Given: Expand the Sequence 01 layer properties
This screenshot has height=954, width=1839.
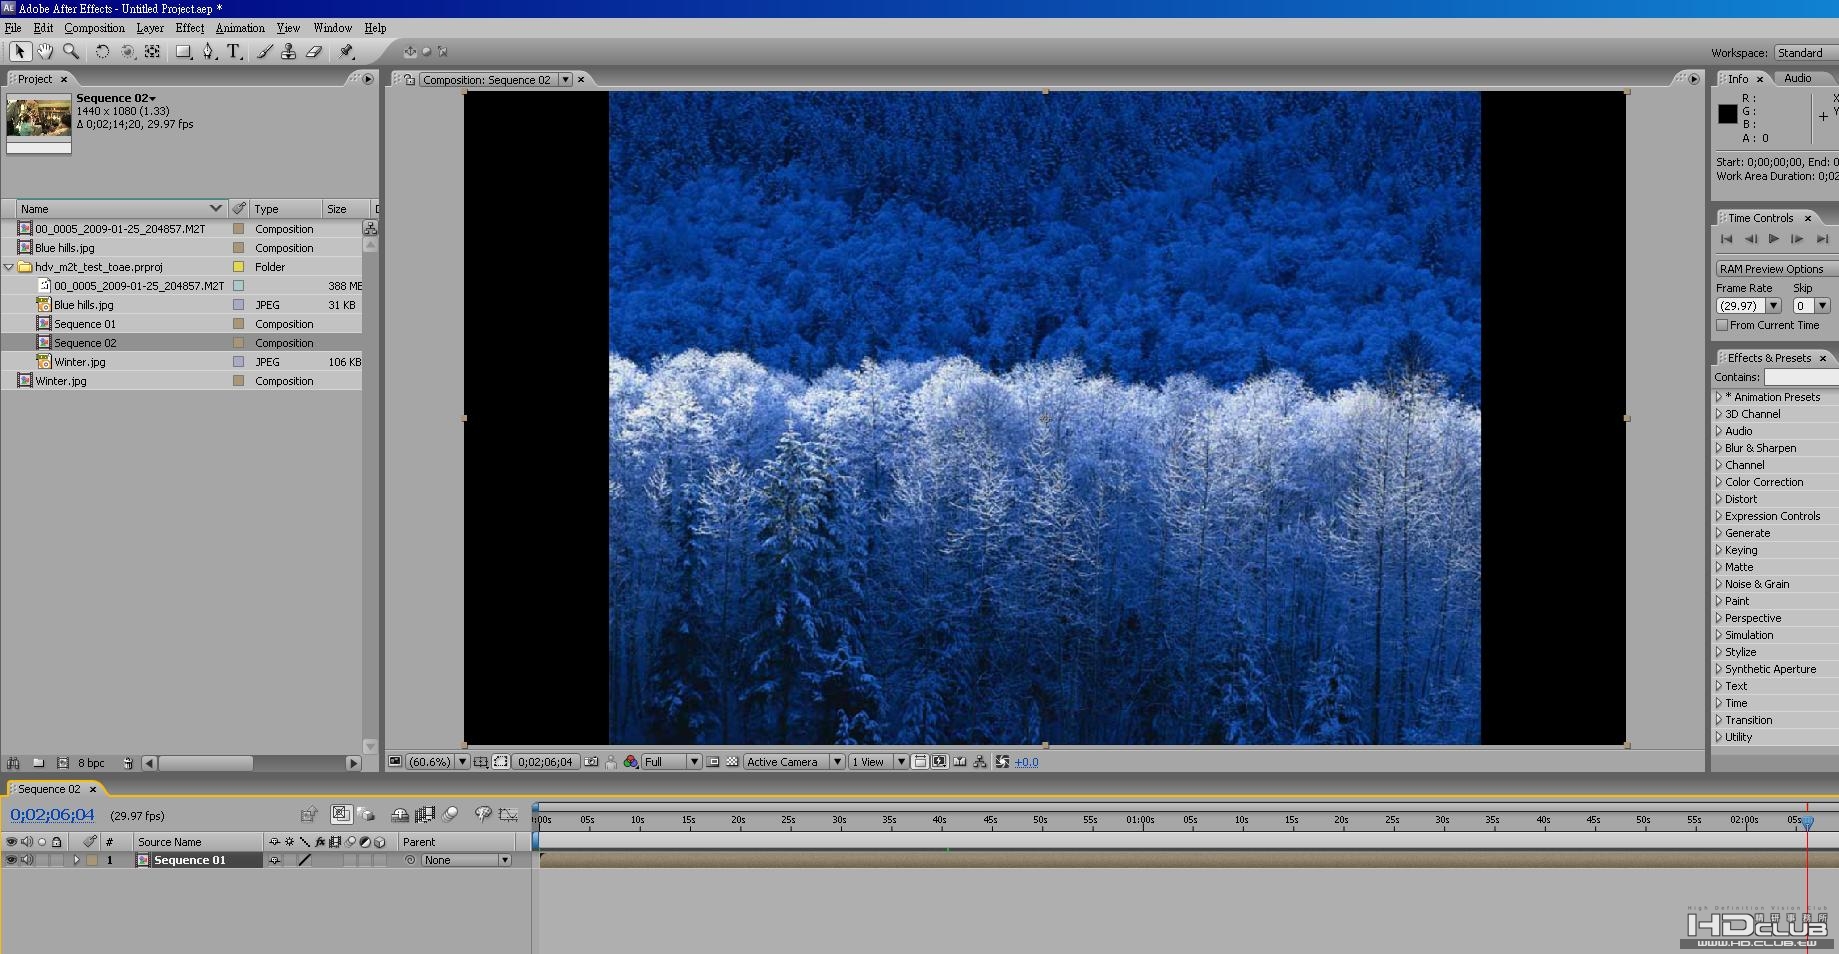Looking at the screenshot, I should click(x=76, y=860).
